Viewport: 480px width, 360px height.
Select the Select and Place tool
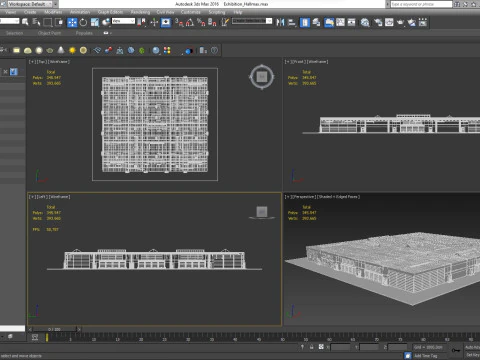point(106,22)
